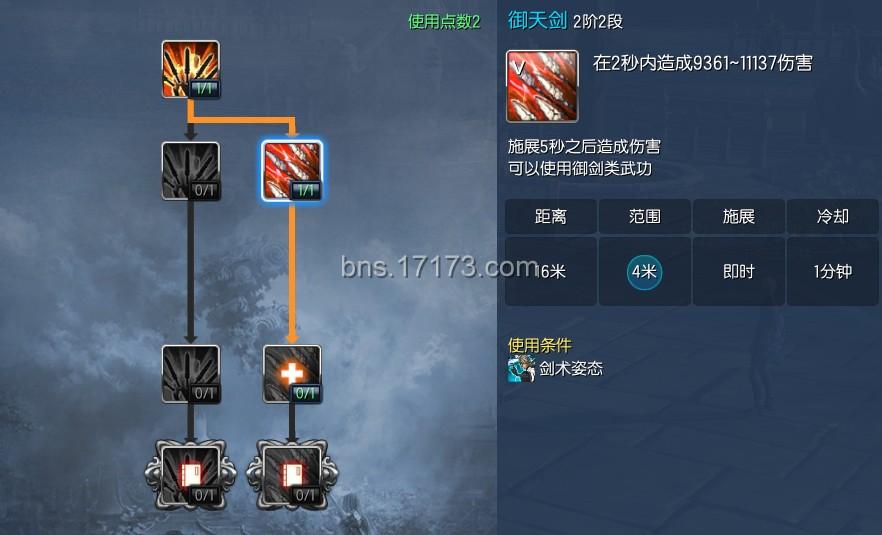This screenshot has width=882, height=535.
Task: Click the 御天剑 skill title
Action: [x=537, y=20]
